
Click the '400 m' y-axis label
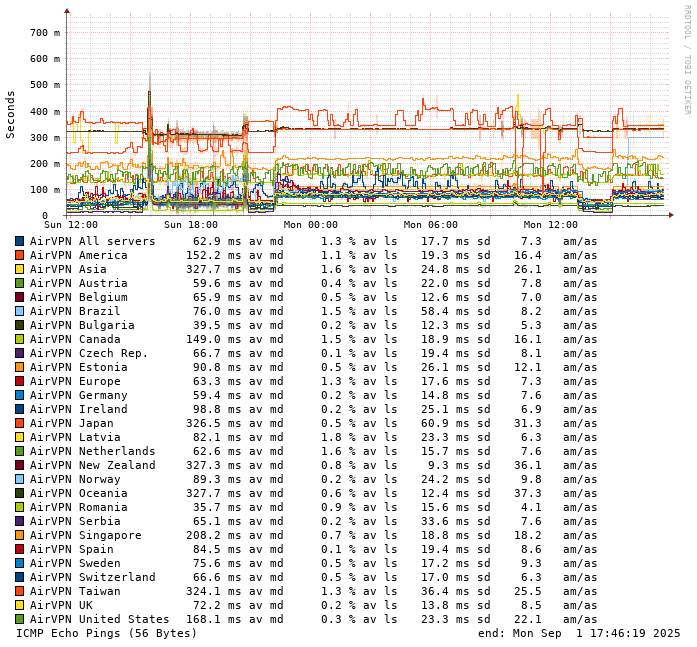pos(45,111)
